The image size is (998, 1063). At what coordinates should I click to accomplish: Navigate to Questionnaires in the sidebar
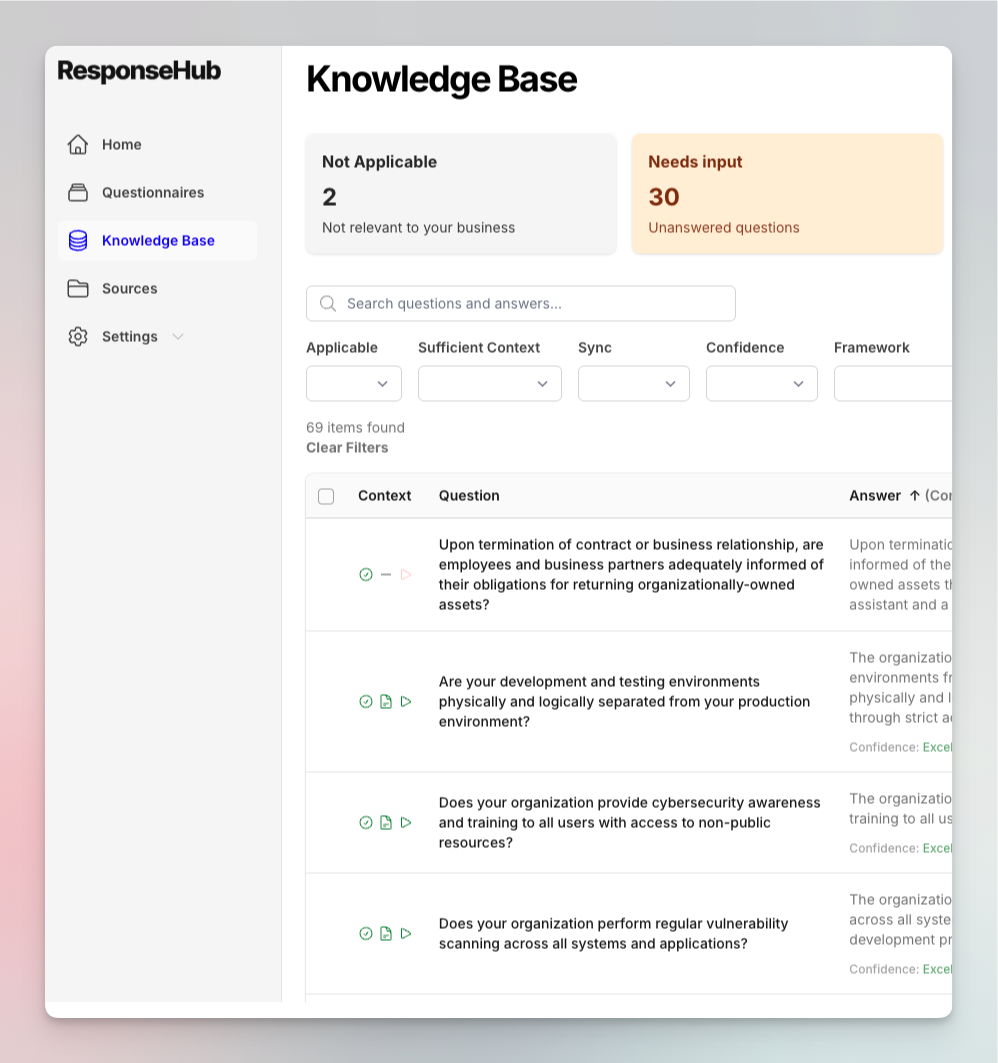click(x=153, y=192)
